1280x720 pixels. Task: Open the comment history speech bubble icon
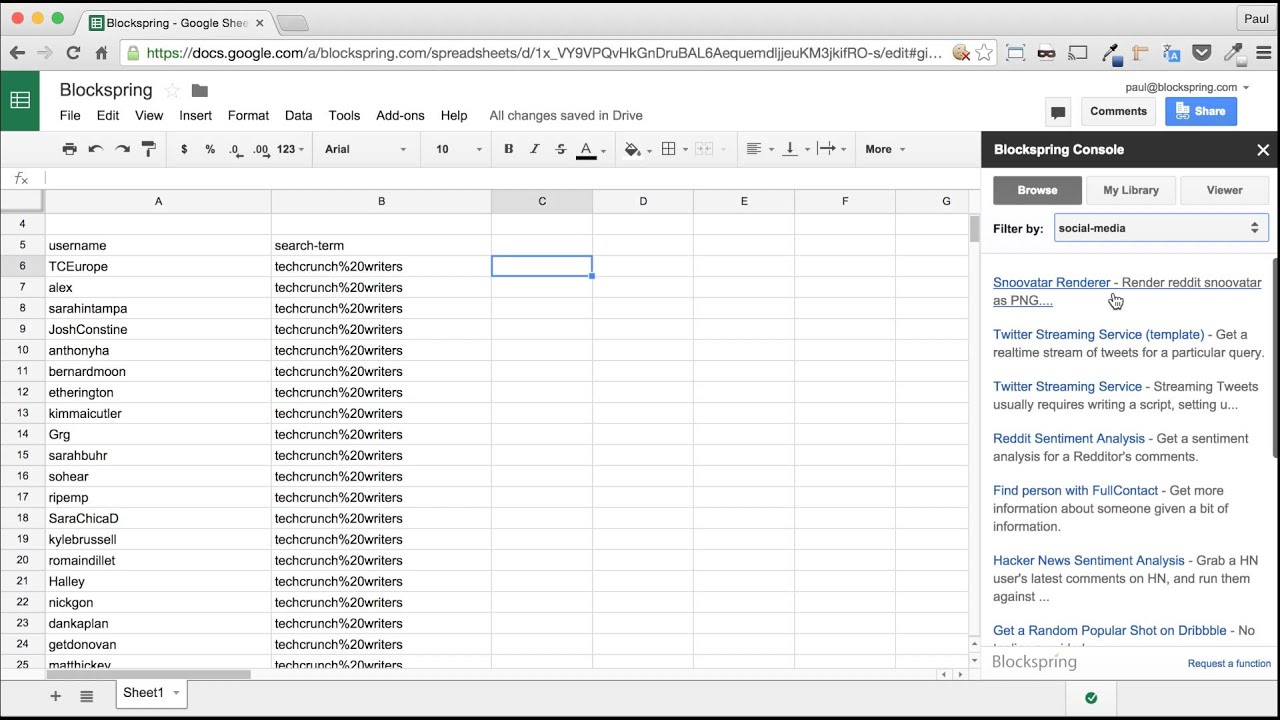(x=1057, y=112)
